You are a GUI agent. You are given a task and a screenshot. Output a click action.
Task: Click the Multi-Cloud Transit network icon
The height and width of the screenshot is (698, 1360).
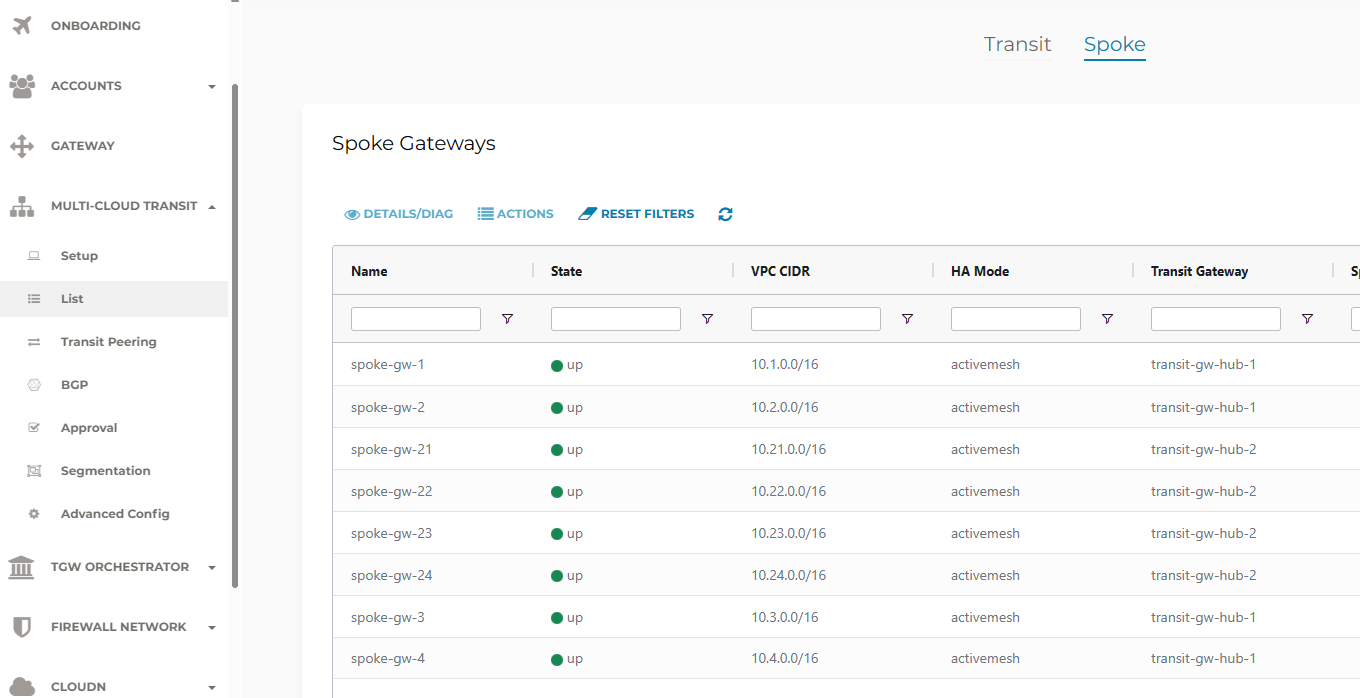pyautogui.click(x=22, y=206)
